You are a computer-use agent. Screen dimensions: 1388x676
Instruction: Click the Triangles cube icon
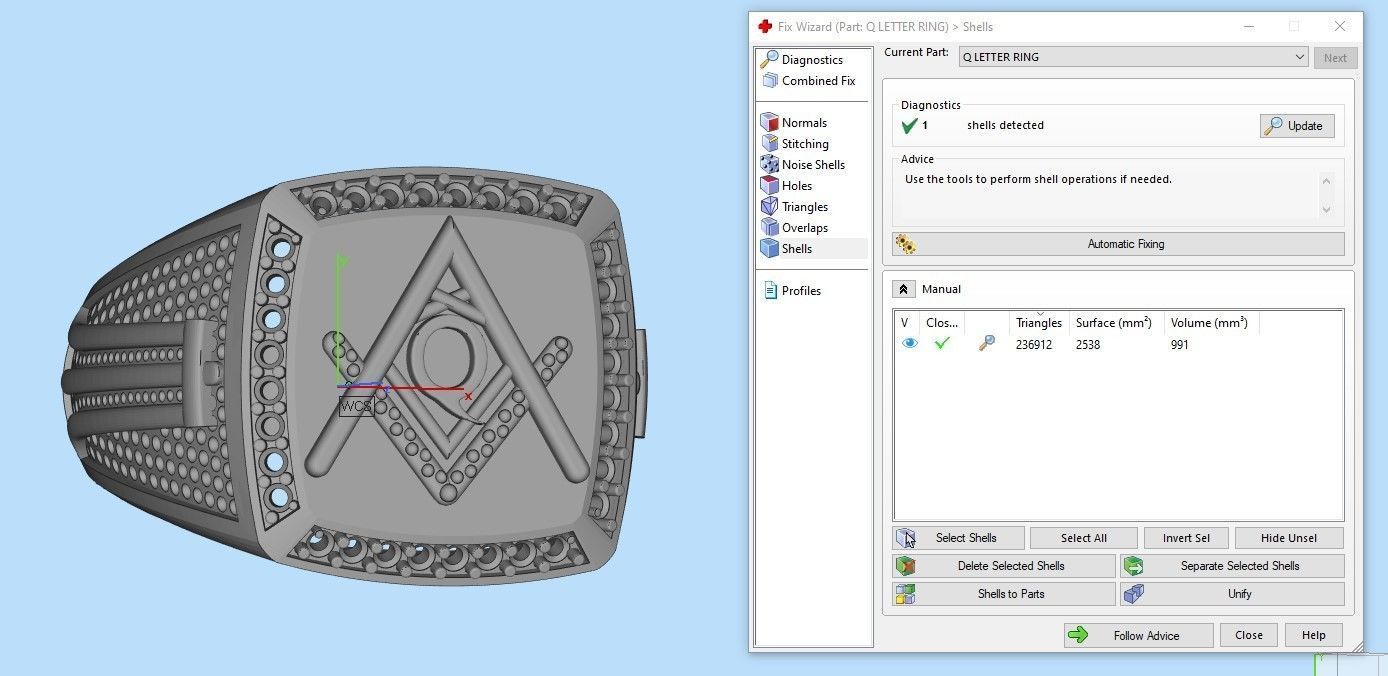769,206
